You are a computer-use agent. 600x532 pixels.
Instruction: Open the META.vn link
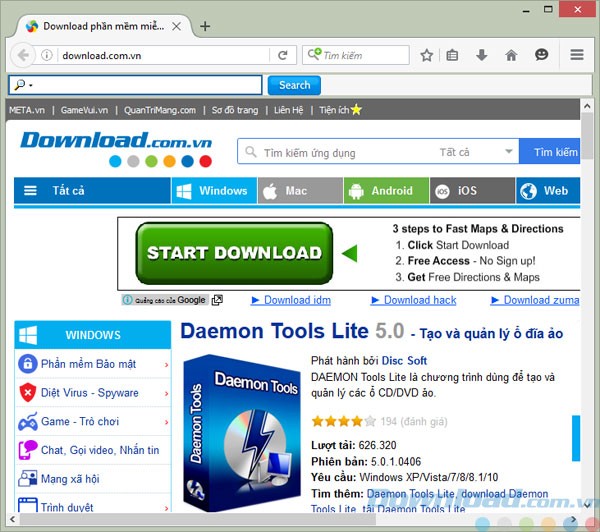(27, 110)
